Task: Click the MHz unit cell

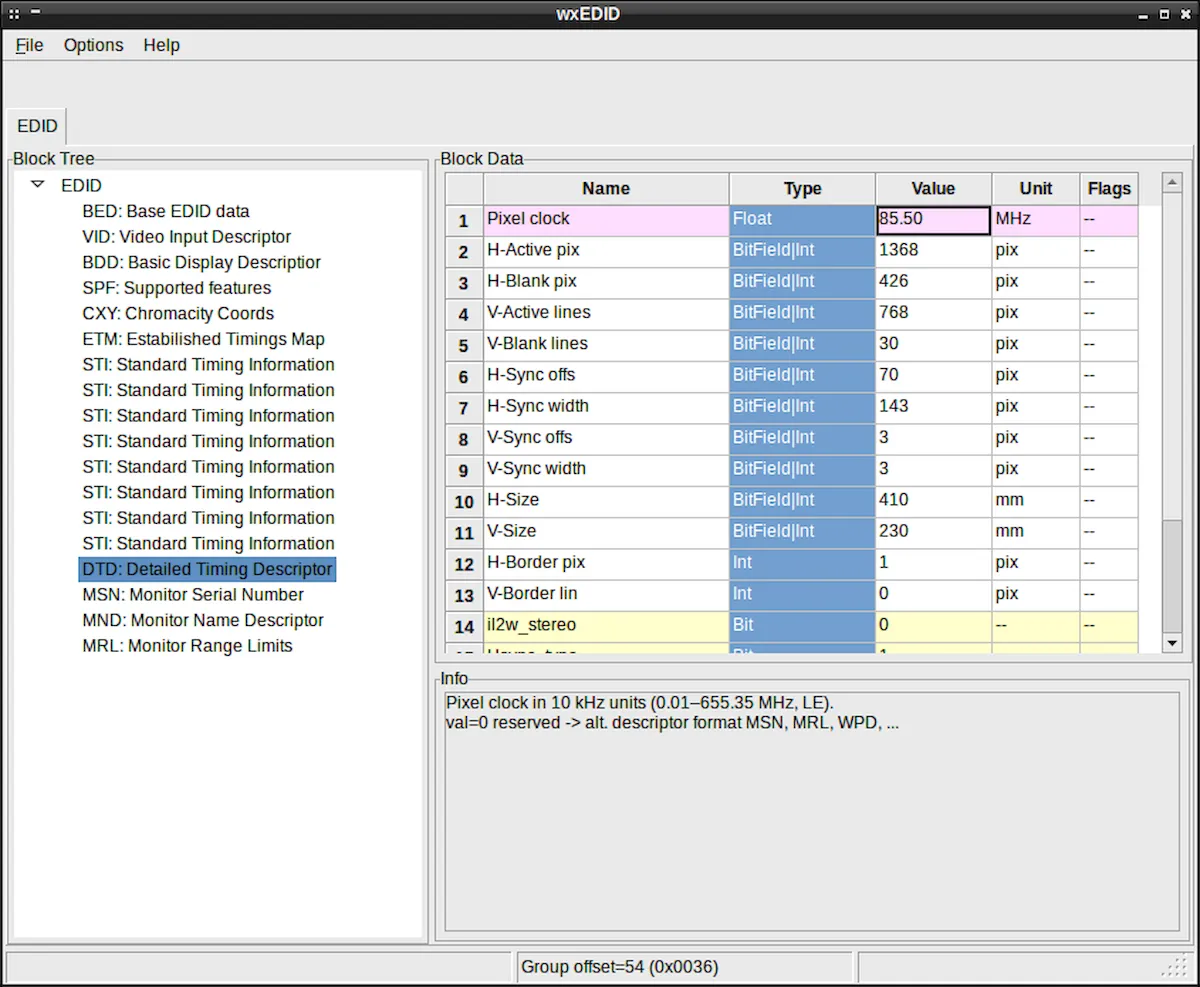Action: tap(1036, 219)
